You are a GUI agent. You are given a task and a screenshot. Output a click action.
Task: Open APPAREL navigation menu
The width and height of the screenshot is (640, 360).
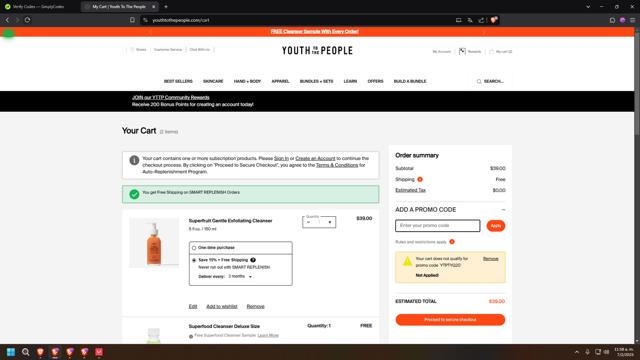280,81
